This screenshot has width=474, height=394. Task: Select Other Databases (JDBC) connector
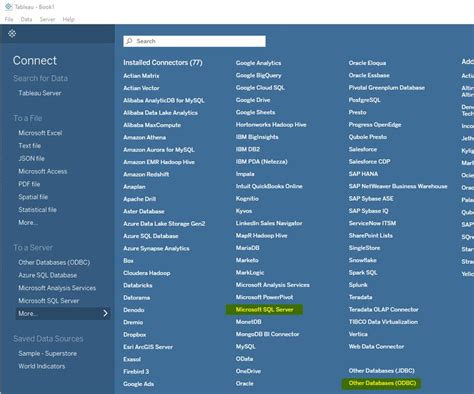coord(381,371)
